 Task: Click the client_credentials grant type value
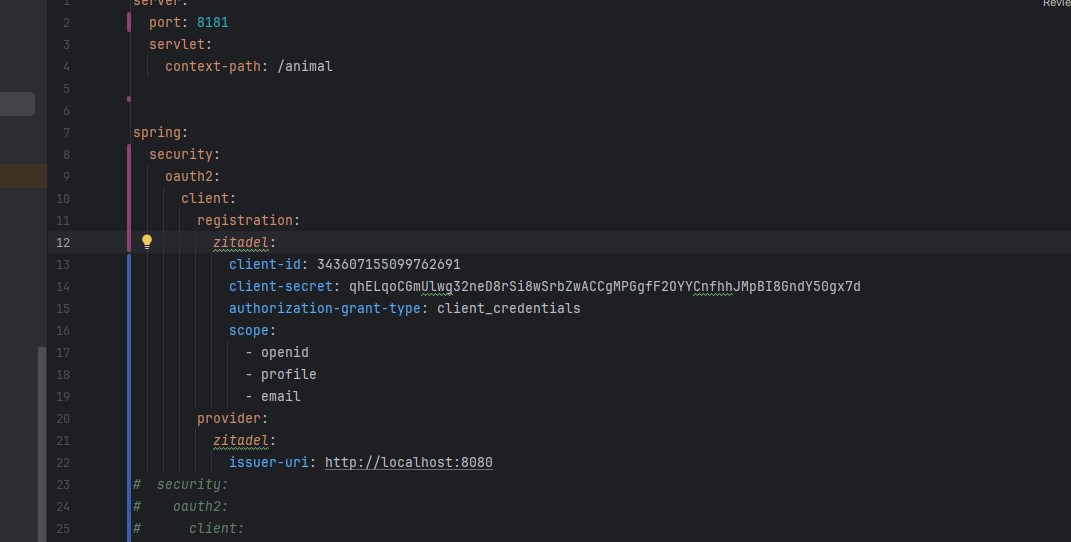pos(508,308)
